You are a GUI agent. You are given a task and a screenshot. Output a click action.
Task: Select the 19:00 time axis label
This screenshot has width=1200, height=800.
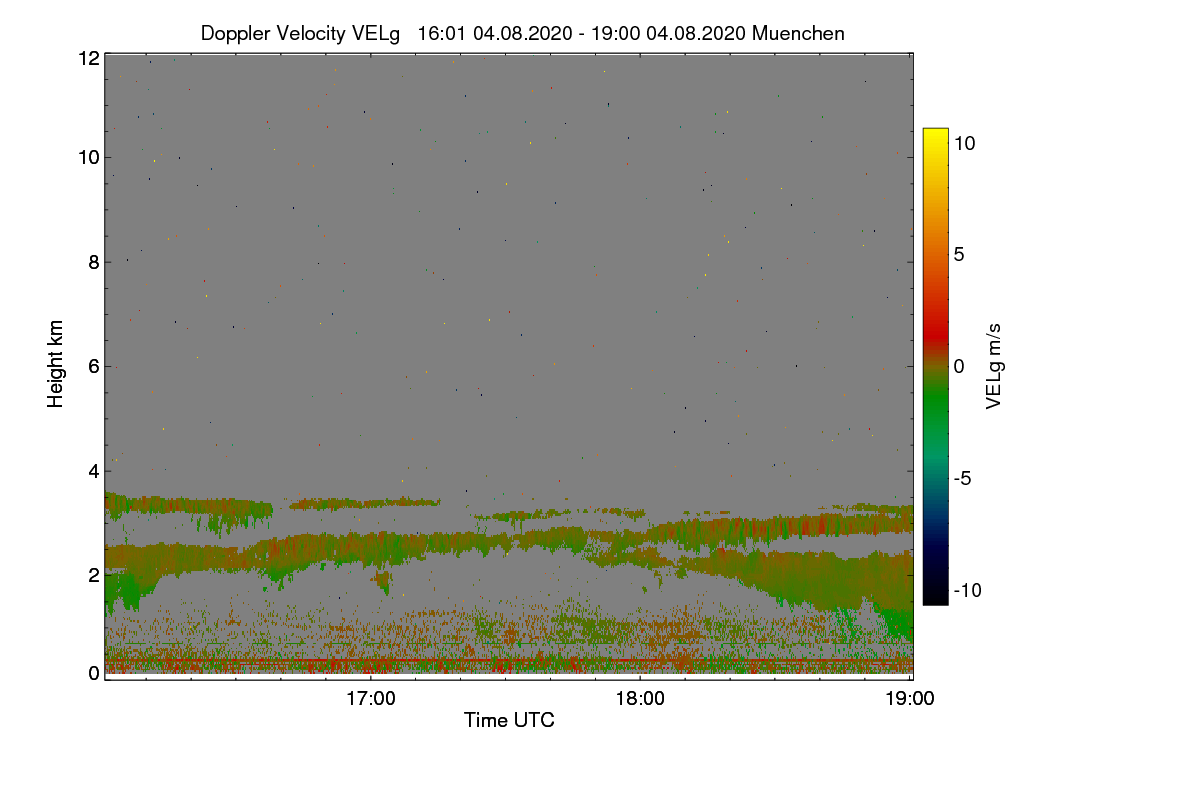click(910, 698)
